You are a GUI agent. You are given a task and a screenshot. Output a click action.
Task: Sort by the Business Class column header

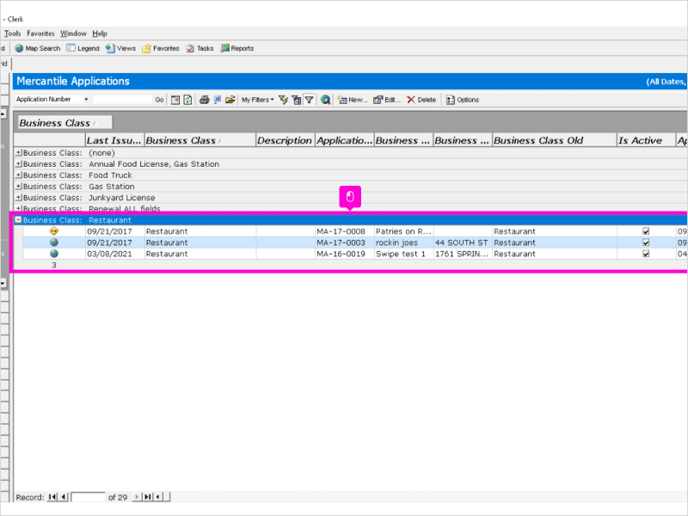(x=200, y=140)
